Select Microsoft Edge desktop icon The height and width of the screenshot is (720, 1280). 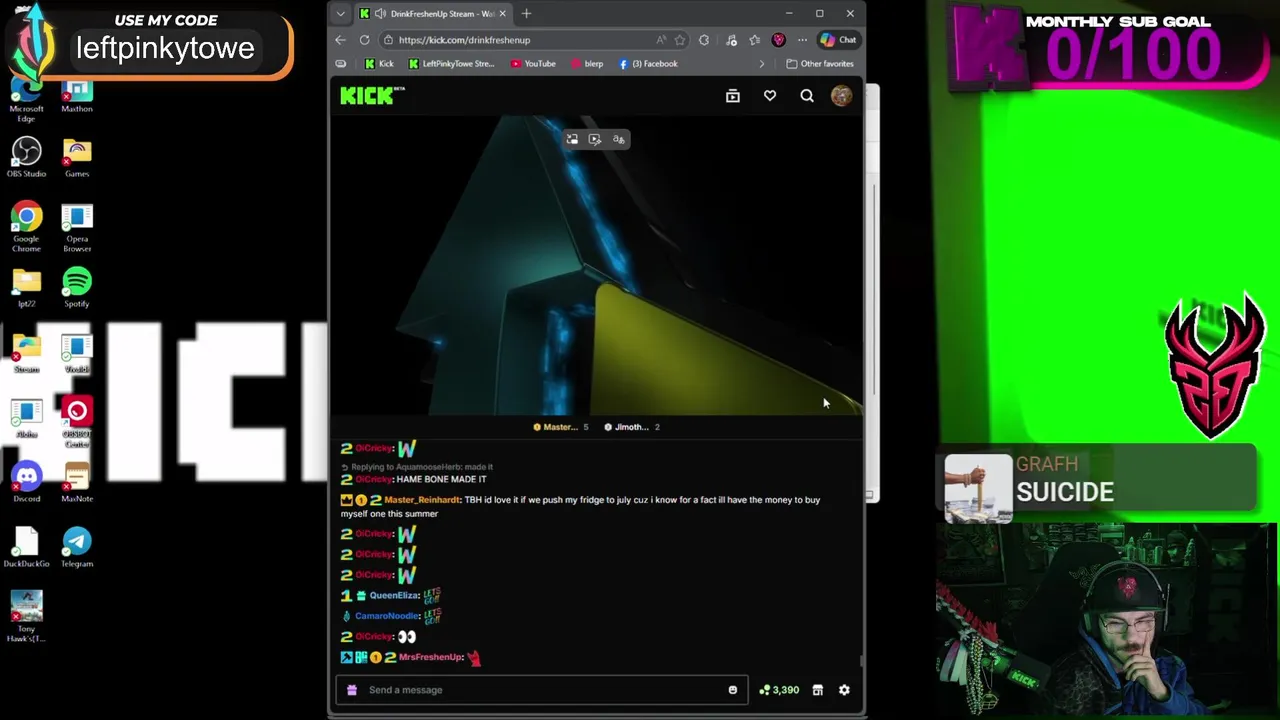(x=27, y=100)
